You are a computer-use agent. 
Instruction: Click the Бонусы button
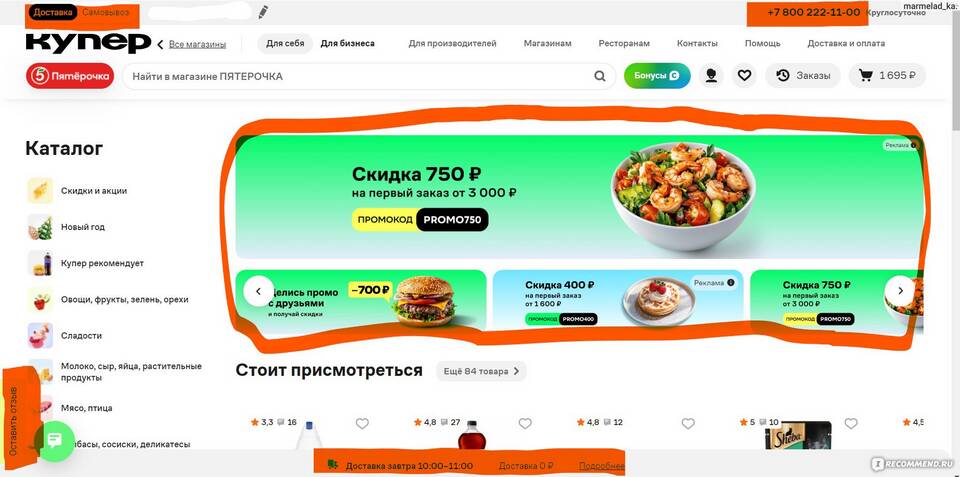657,76
